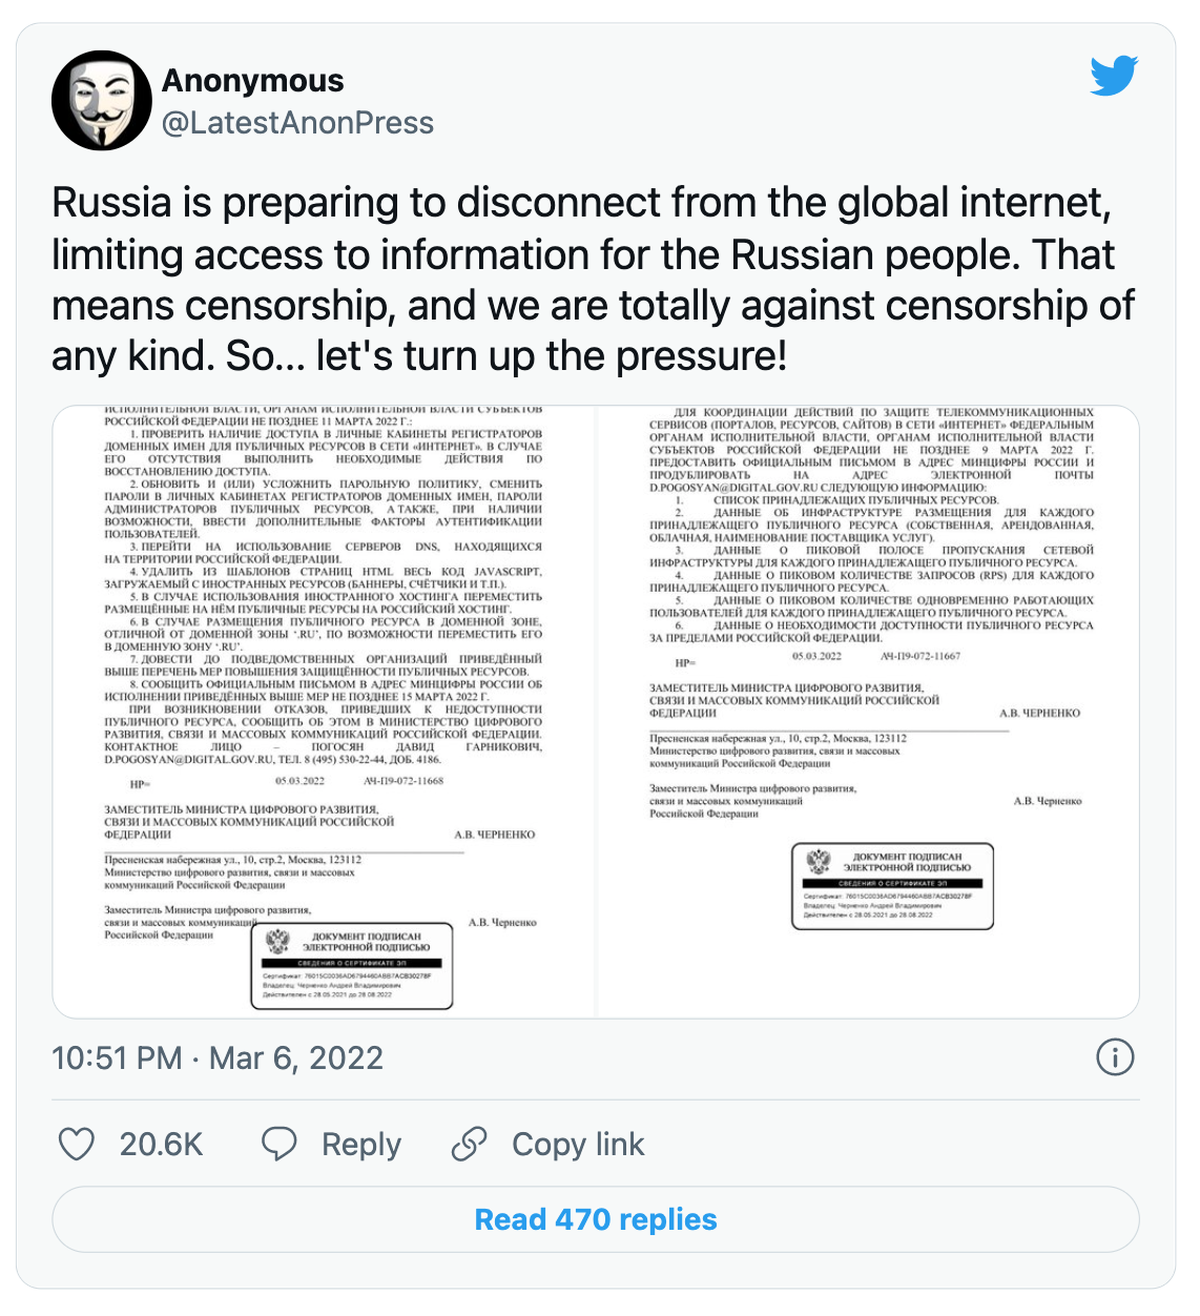
Task: Click the Copy link label
Action: 578,1144
